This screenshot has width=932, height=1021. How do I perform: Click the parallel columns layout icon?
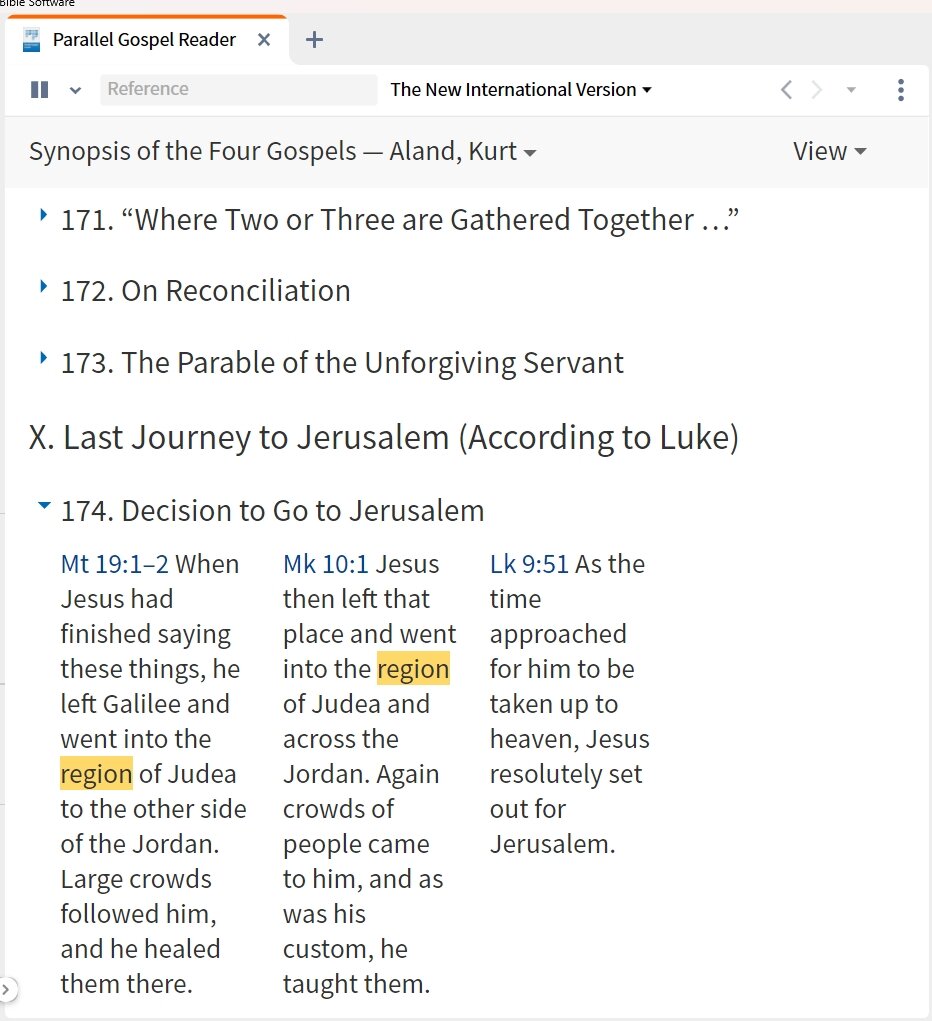click(x=39, y=90)
